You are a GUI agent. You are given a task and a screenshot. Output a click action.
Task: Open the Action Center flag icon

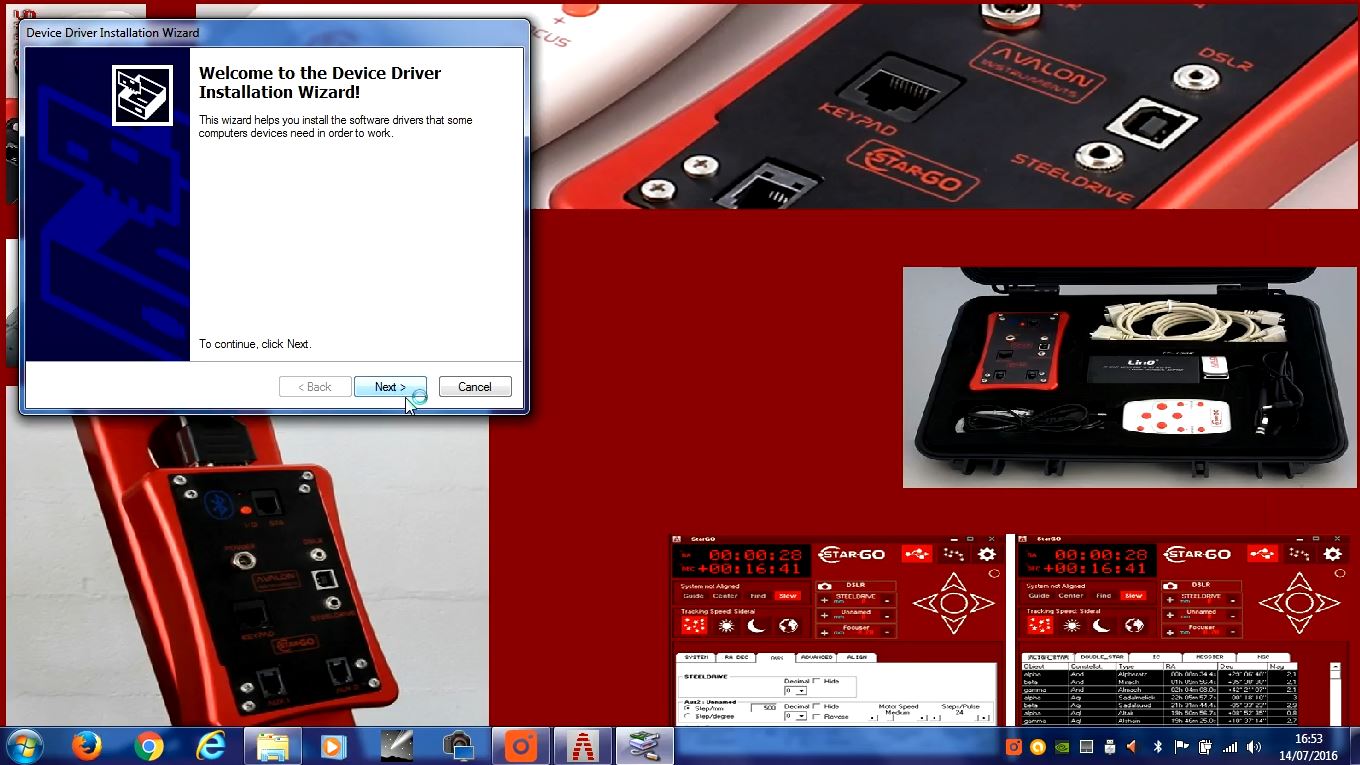pos(1182,747)
